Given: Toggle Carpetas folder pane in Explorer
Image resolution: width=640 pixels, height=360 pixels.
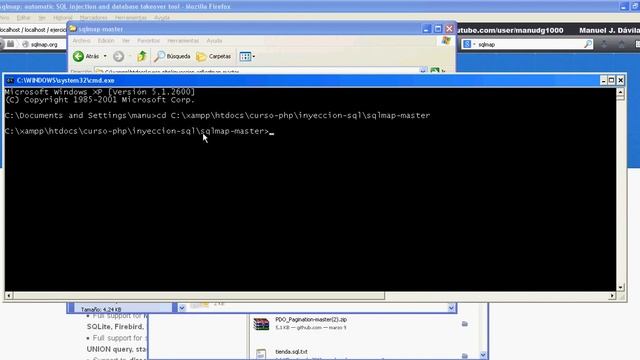Looking at the screenshot, I should click(x=213, y=56).
